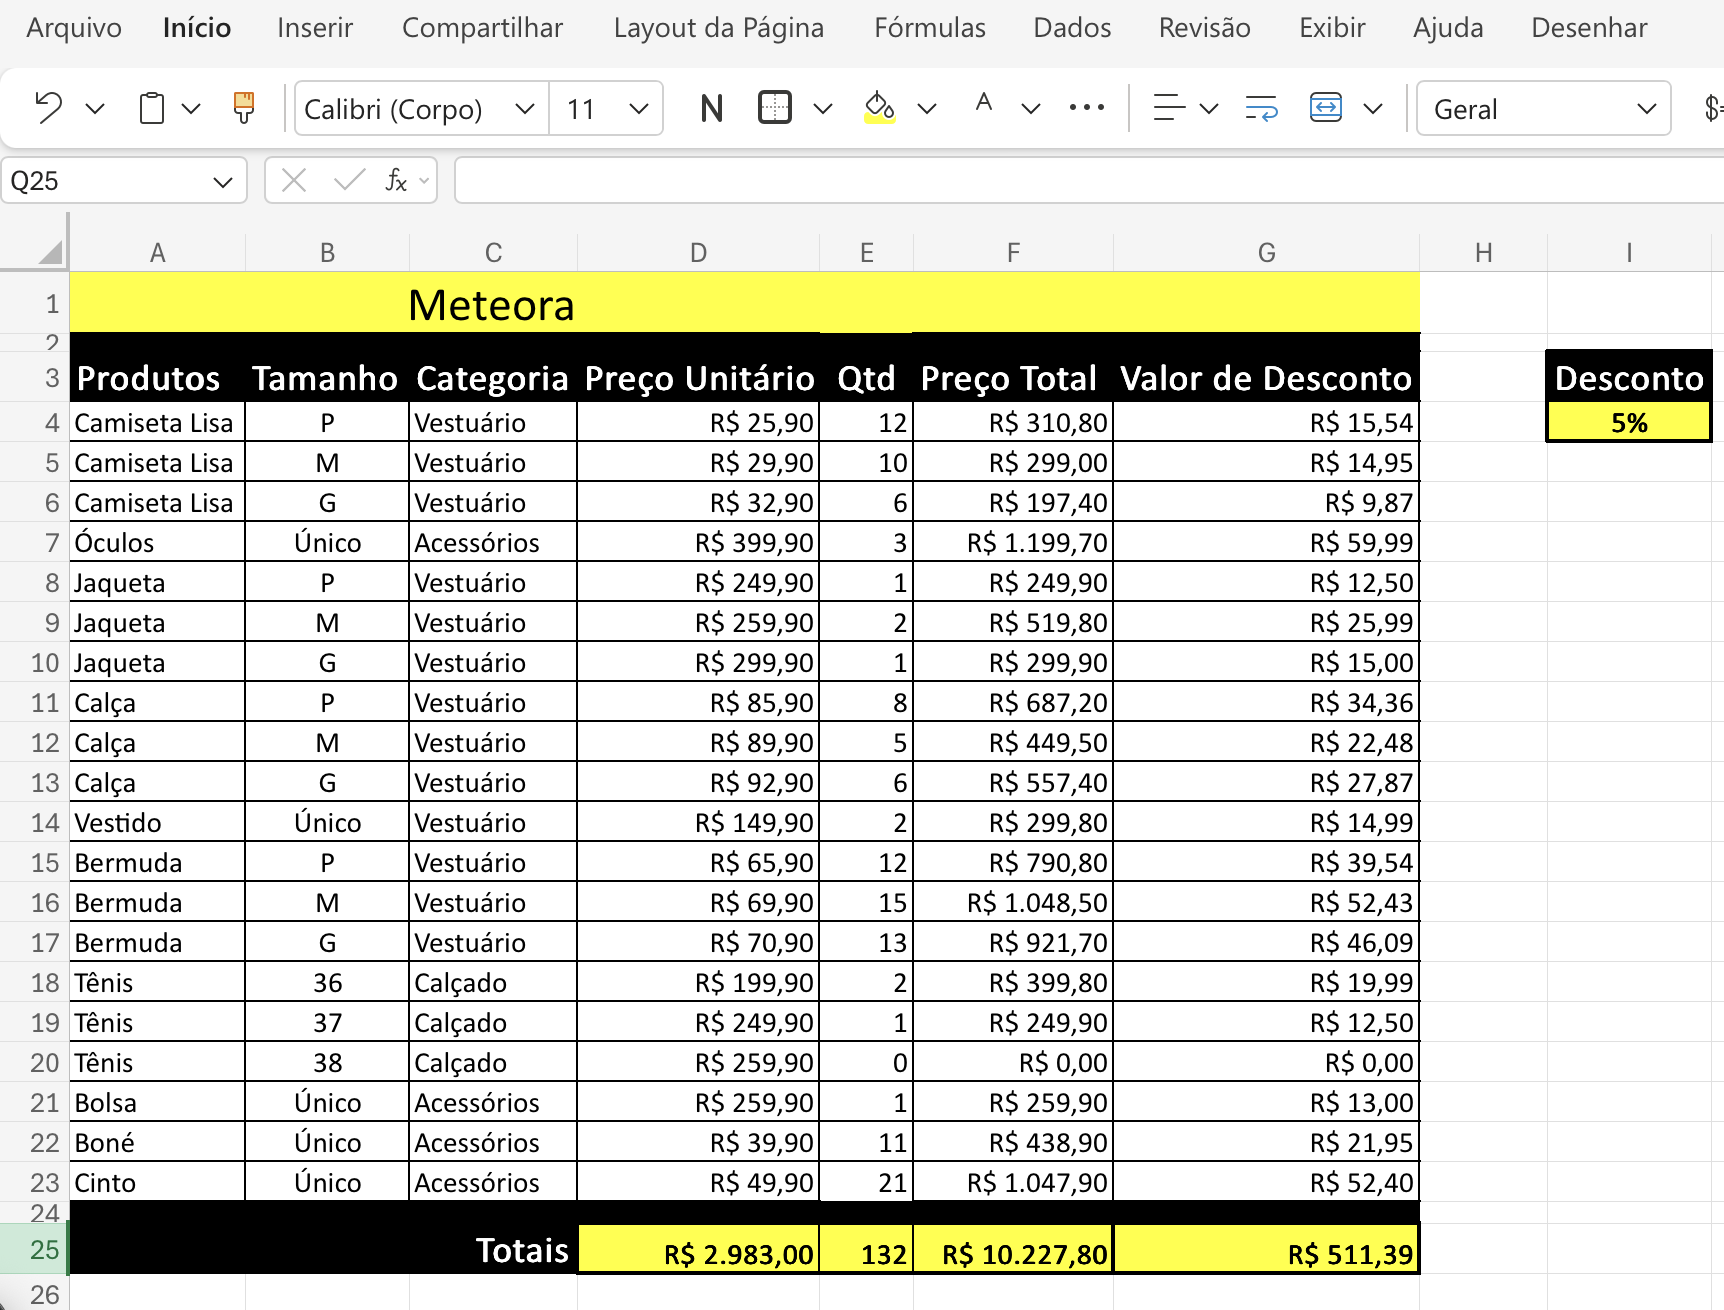
Task: Expand the font color dropdown arrow
Action: click(x=1031, y=108)
